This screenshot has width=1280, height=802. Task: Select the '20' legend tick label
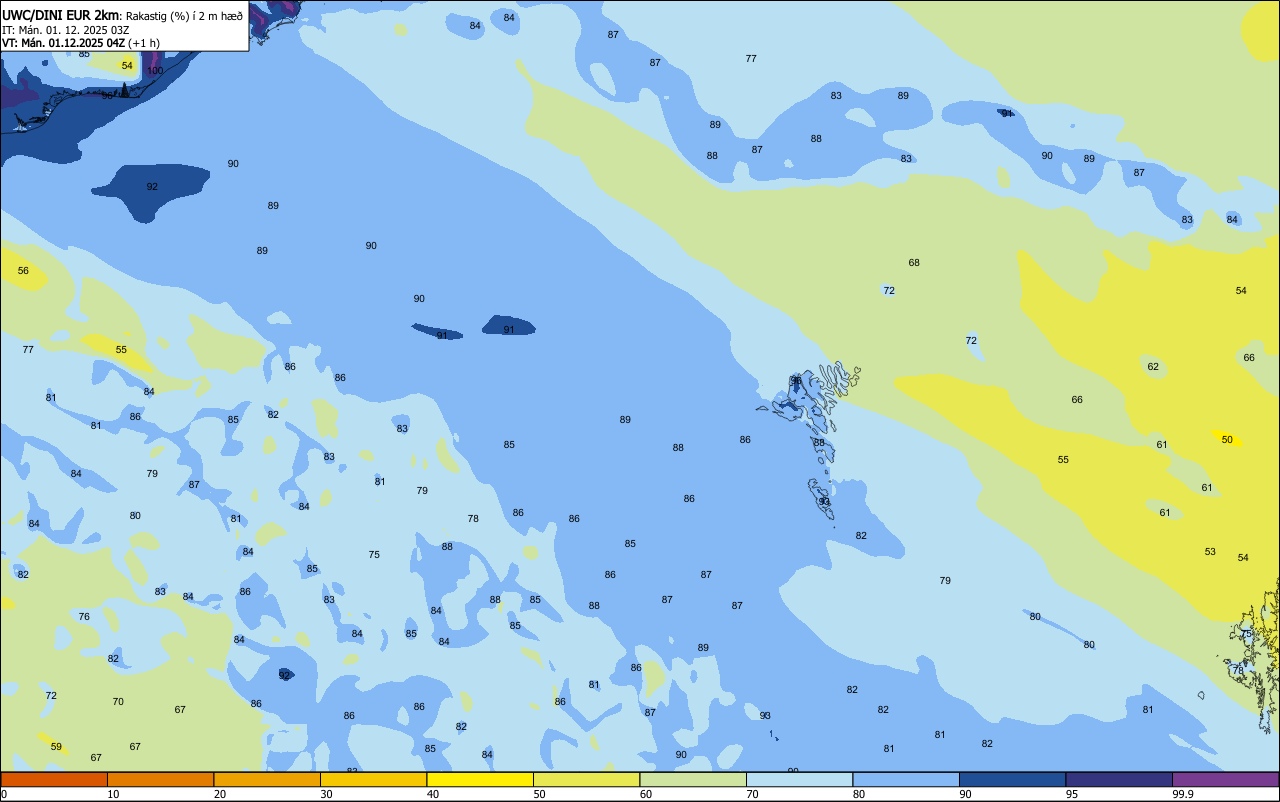[x=220, y=794]
